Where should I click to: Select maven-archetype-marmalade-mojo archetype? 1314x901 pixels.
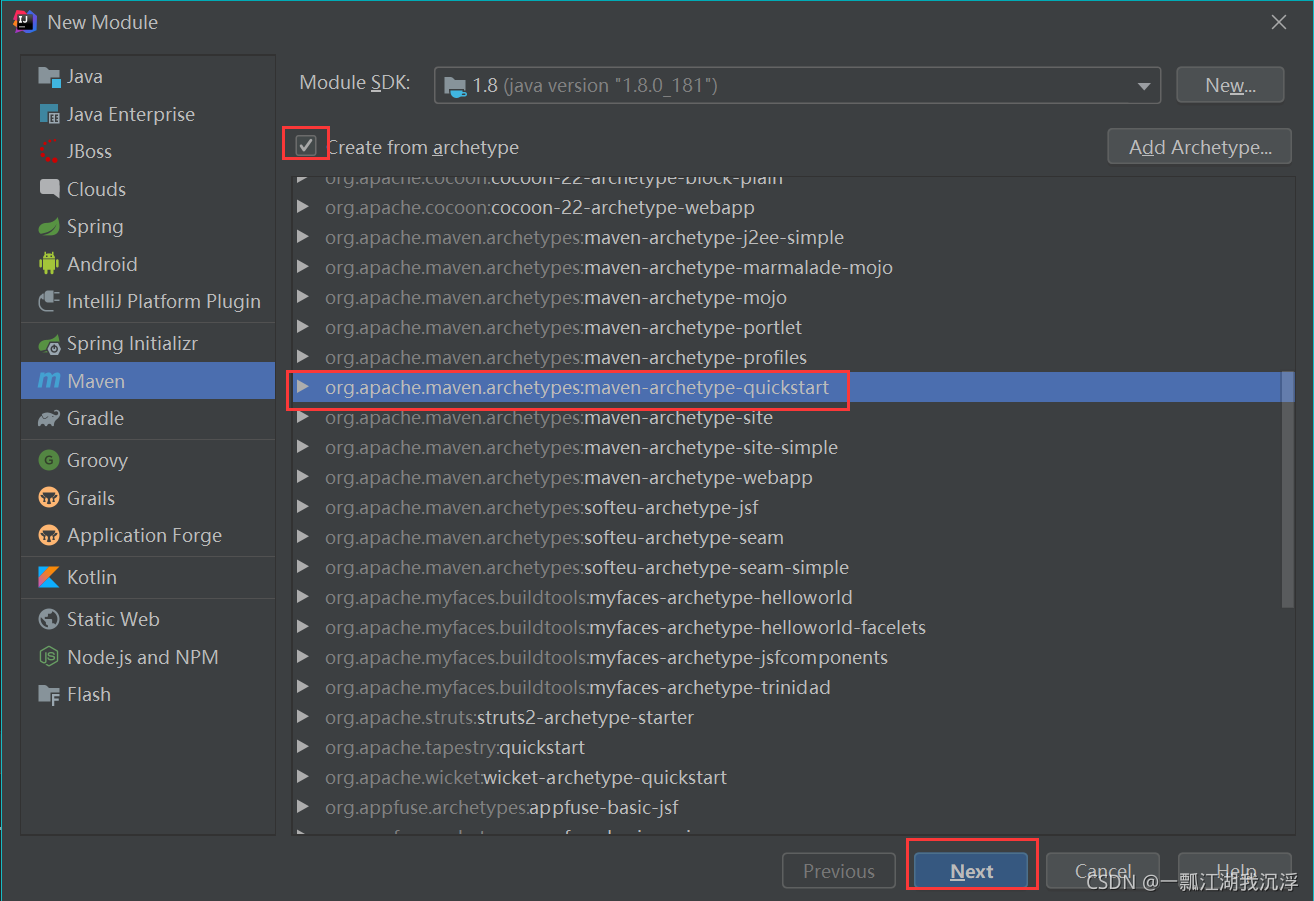pos(786,268)
